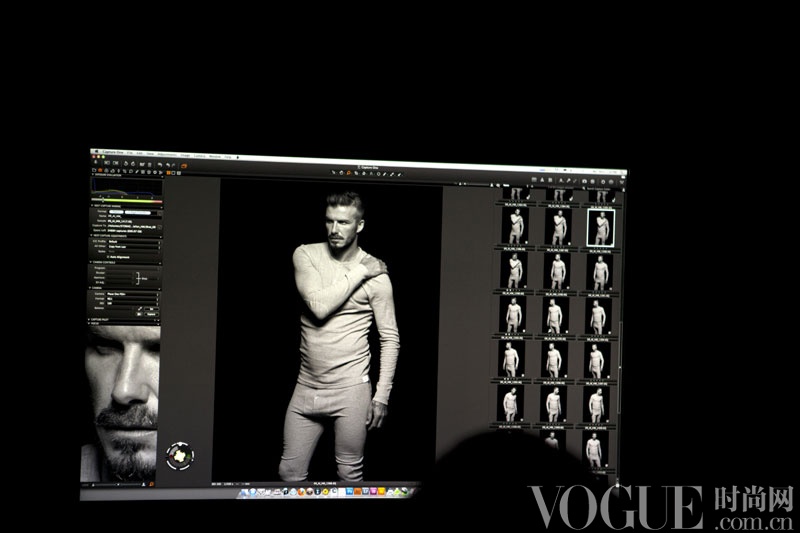Image resolution: width=800 pixels, height=533 pixels.
Task: Toggle the proof margin viewer icon
Action: click(x=179, y=173)
